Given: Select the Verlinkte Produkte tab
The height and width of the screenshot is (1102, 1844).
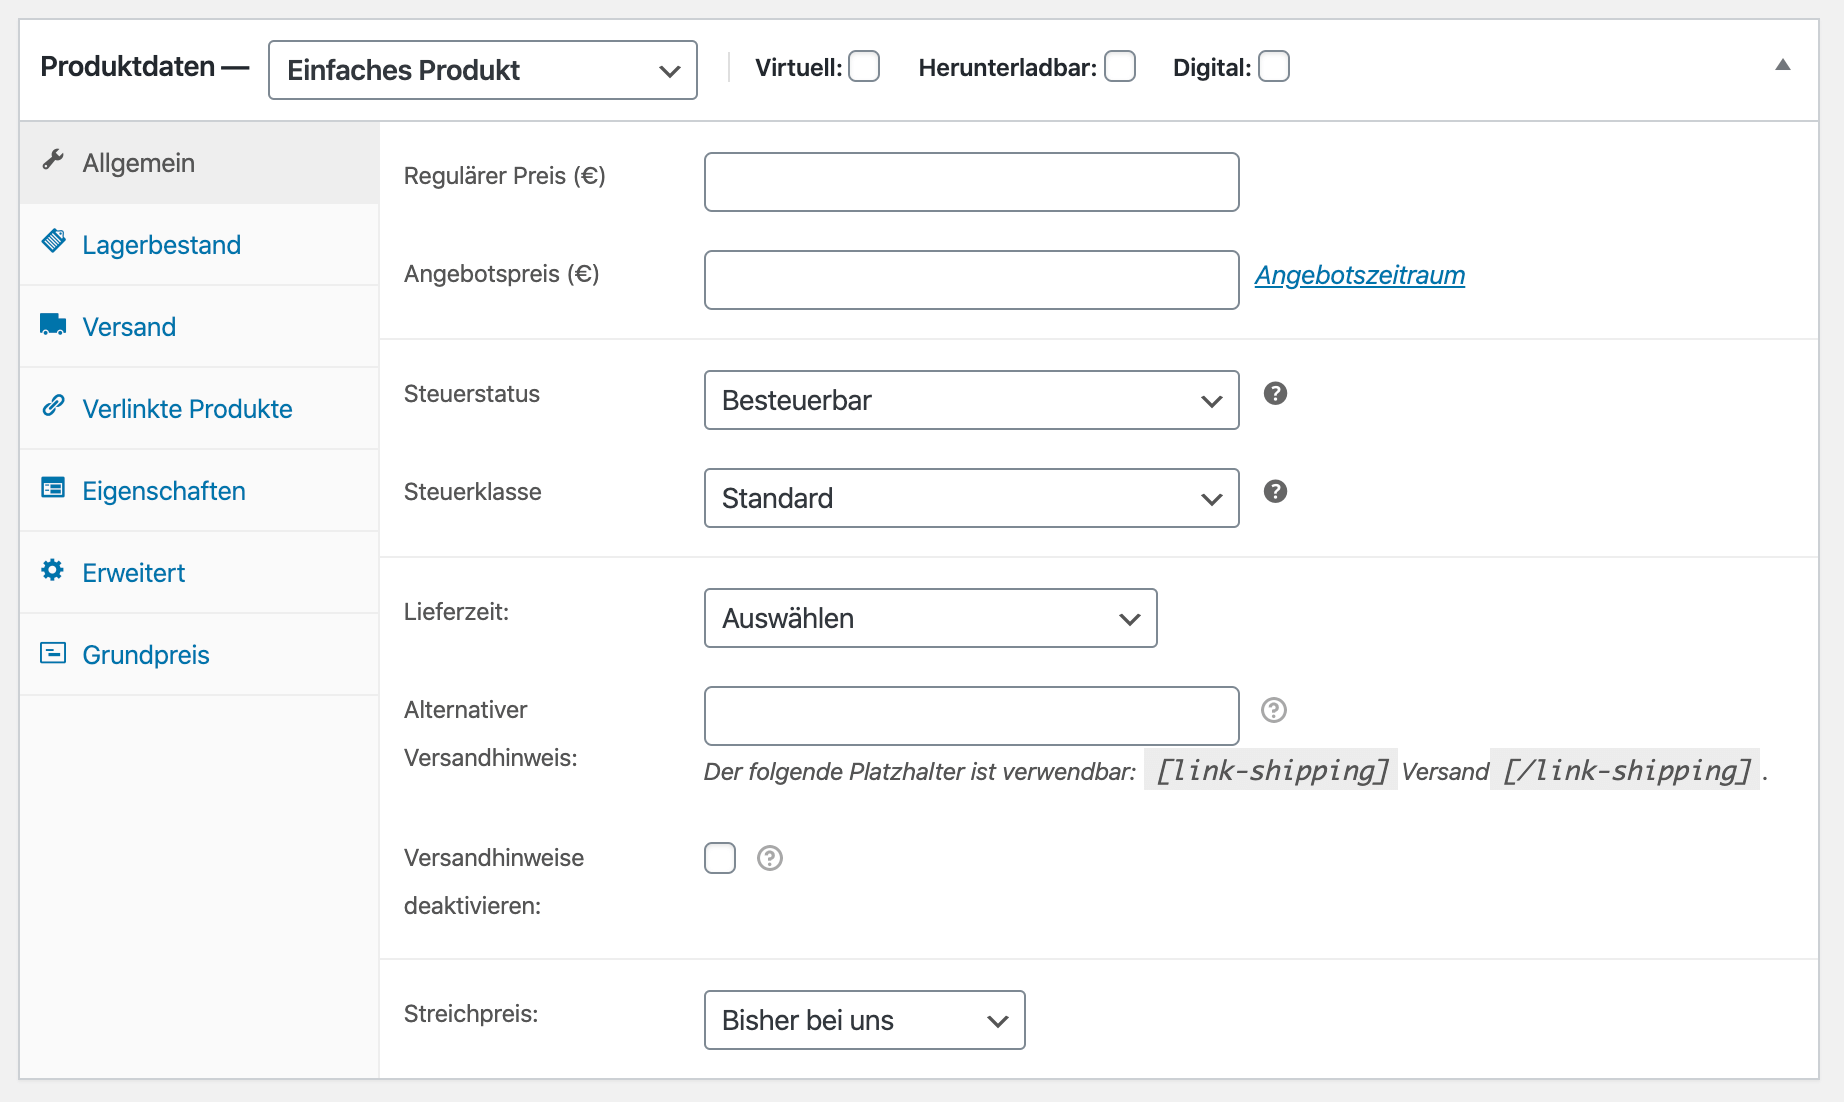Looking at the screenshot, I should tap(199, 409).
